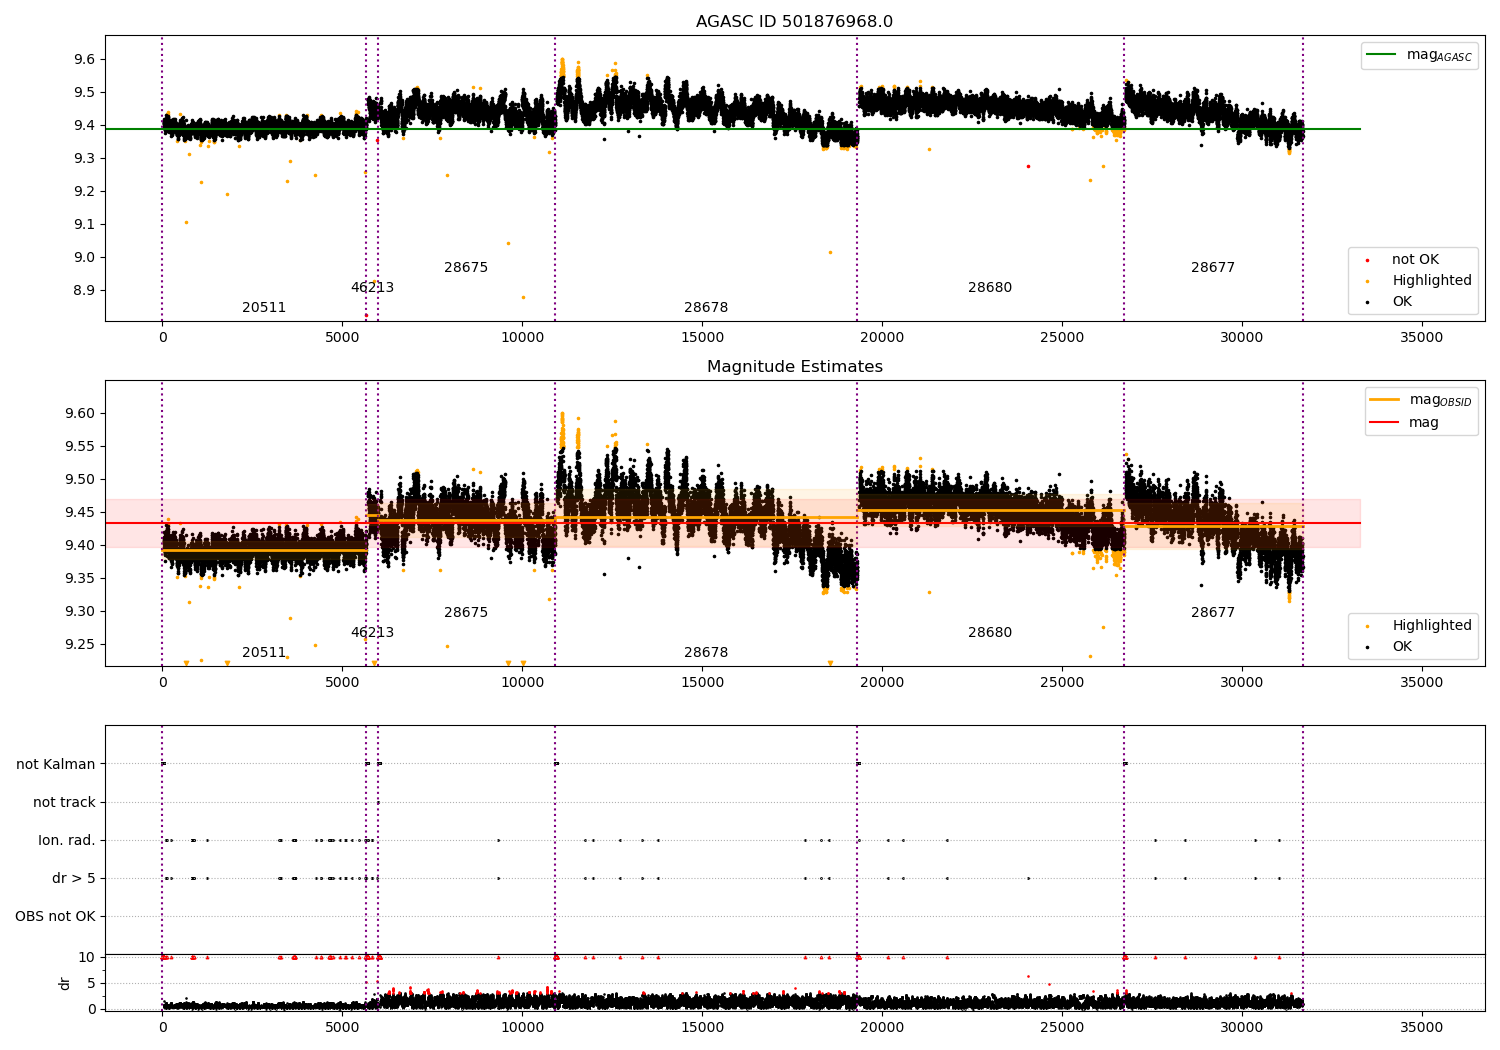
Task: Click the 9.2 y-axis tick in top plot
Action: click(84, 192)
